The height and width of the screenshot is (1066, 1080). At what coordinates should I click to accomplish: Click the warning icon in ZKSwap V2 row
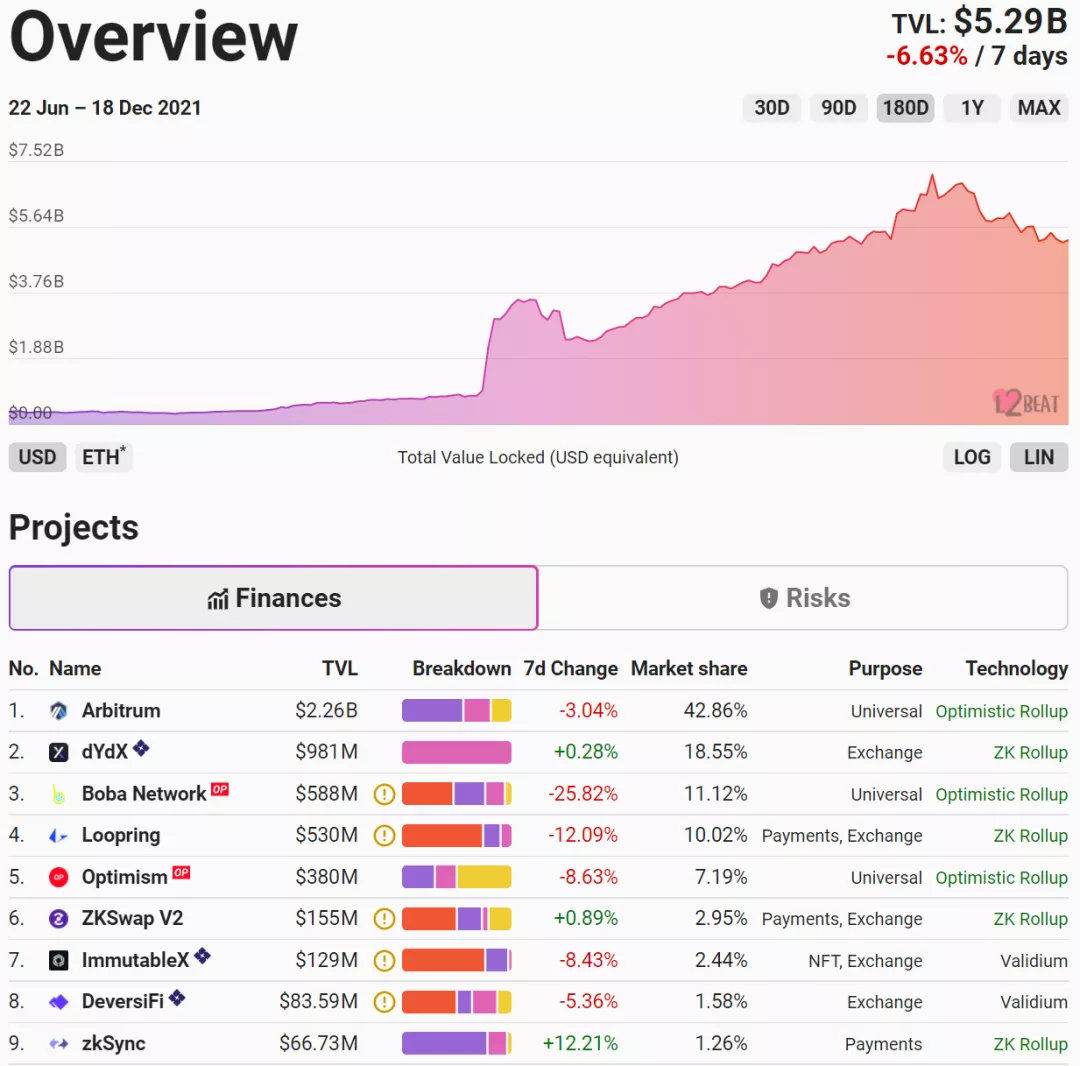click(384, 919)
